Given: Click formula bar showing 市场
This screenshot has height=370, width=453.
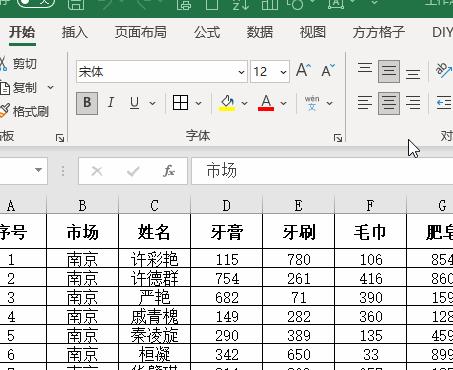Looking at the screenshot, I should coord(322,171).
